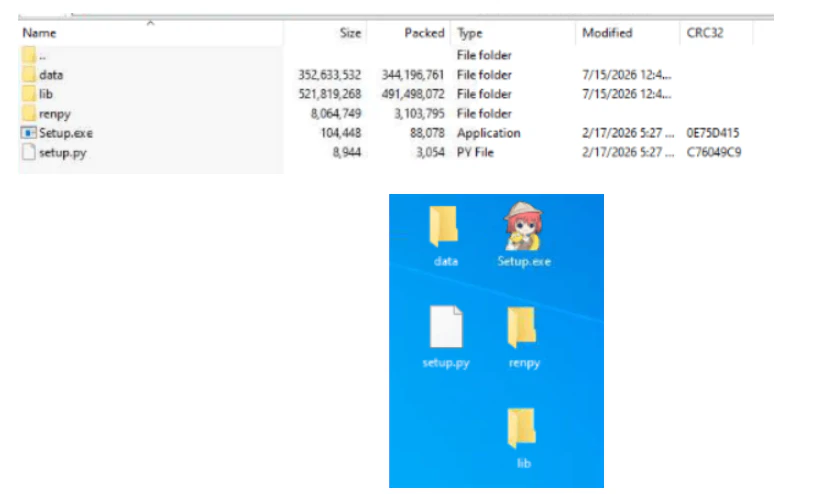Select the setup.py file icon on desktop

445,326
